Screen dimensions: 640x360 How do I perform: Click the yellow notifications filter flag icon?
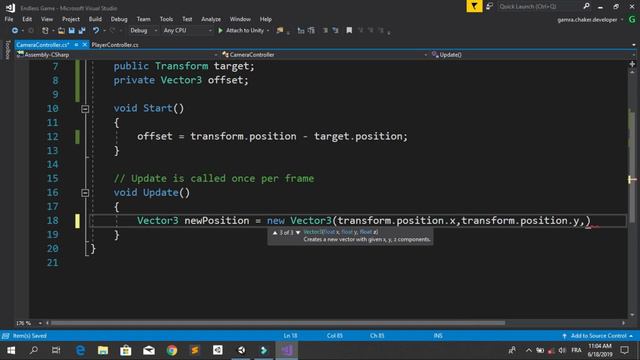tap(474, 6)
